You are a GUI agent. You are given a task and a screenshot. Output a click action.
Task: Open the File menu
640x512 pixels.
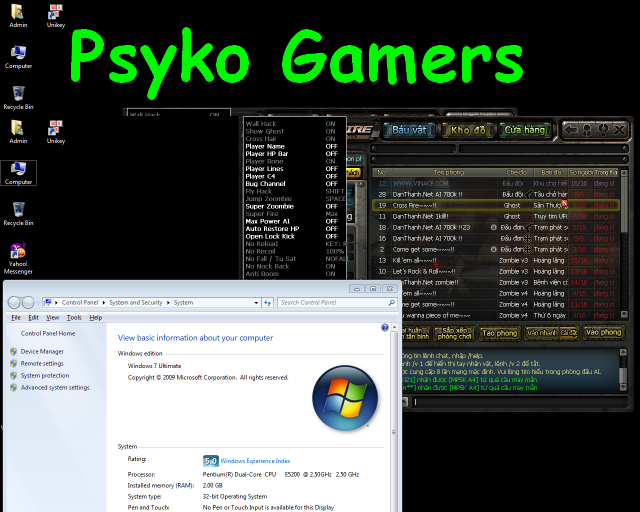[16, 318]
